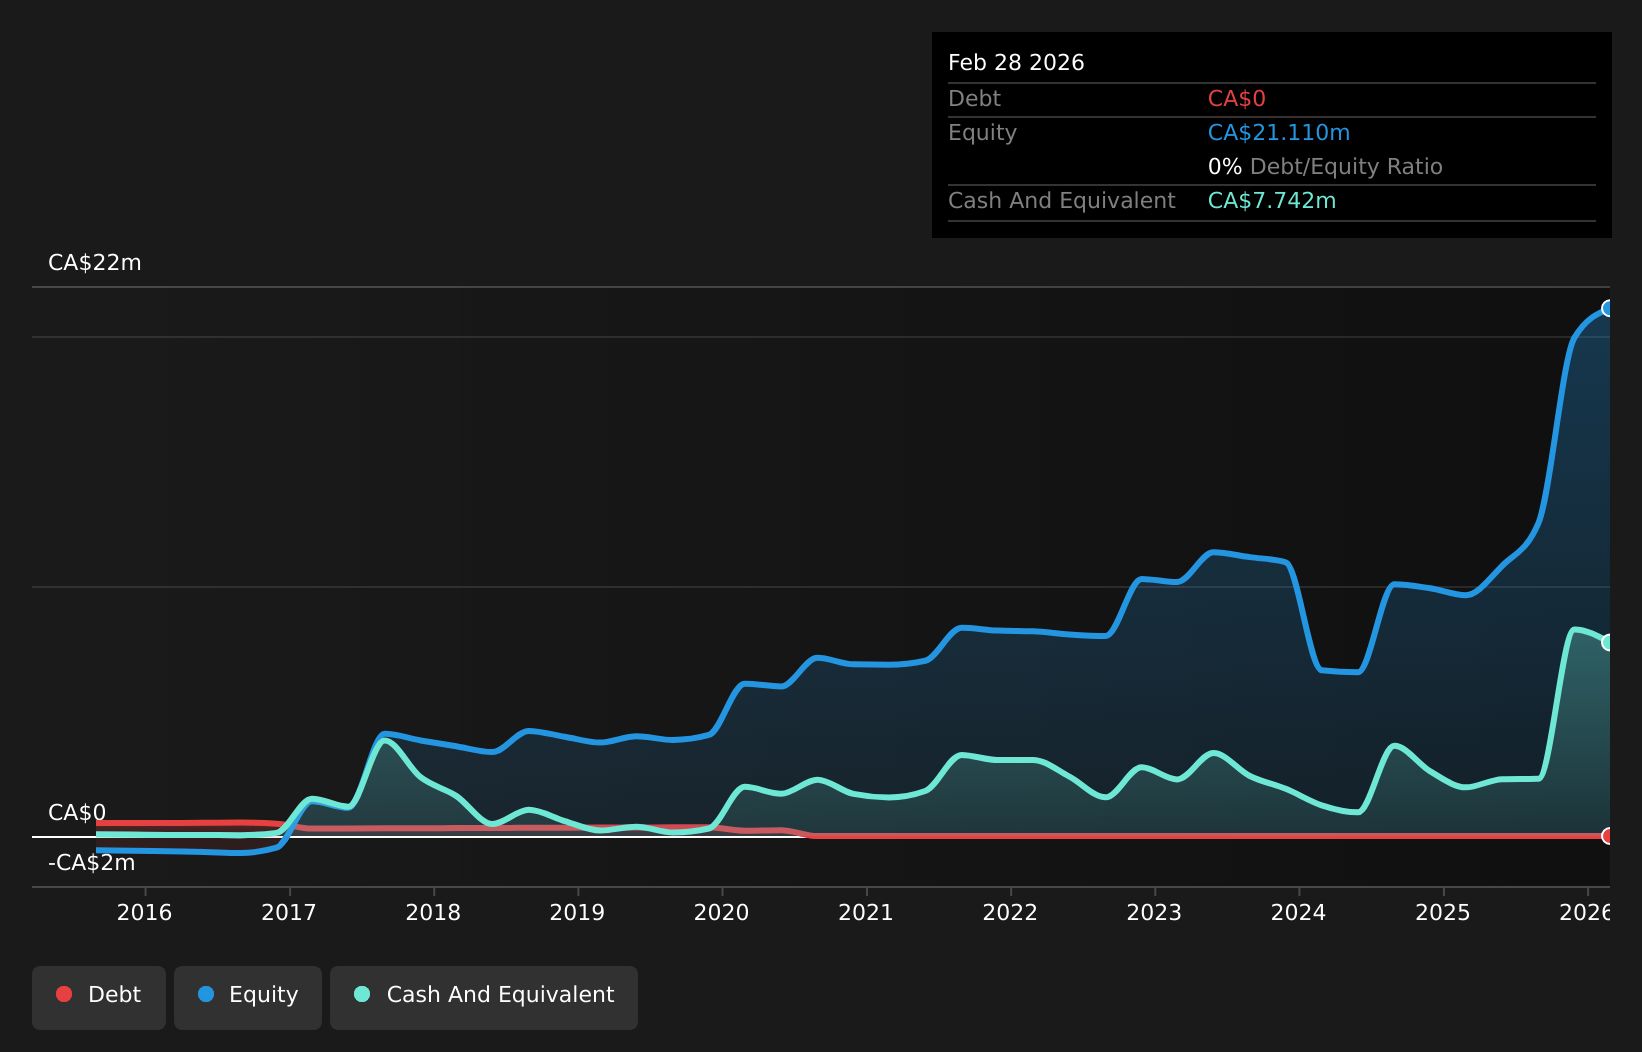
Task: Click the Feb 28 2026 tooltip date
Action: (1016, 63)
